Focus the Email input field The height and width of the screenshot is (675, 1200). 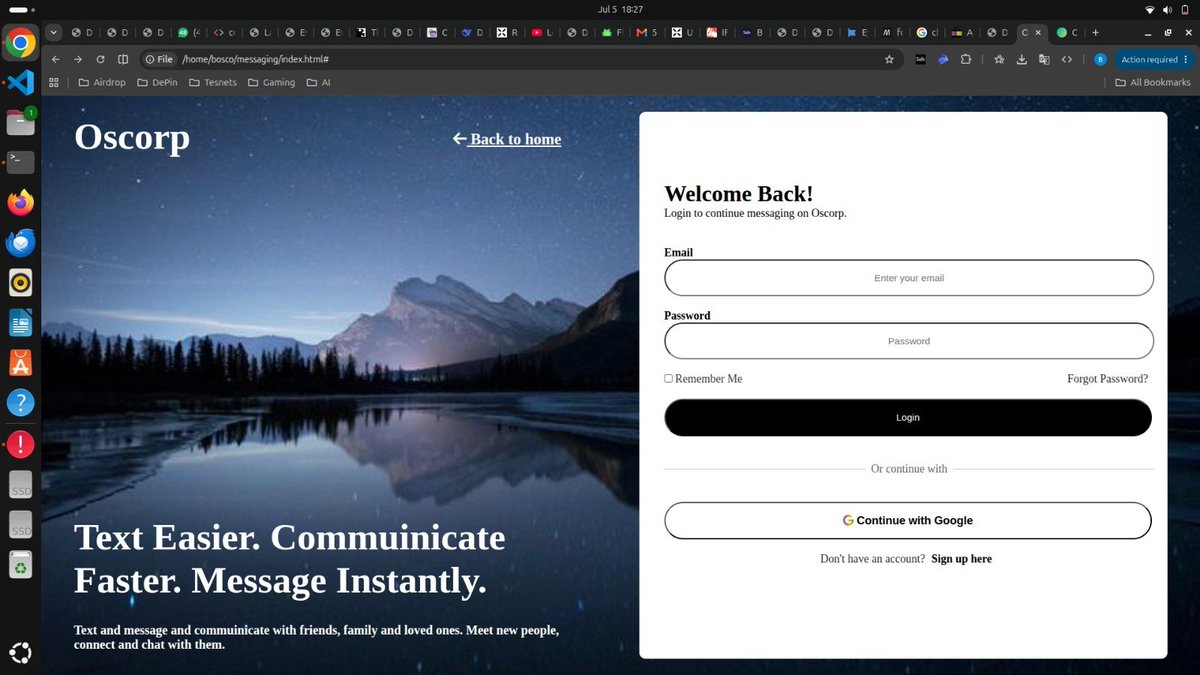pos(908,278)
